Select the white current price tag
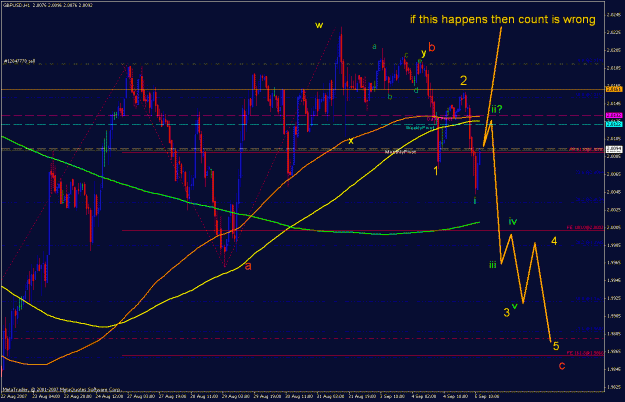Screen dimensions: 625x402 point(614,149)
